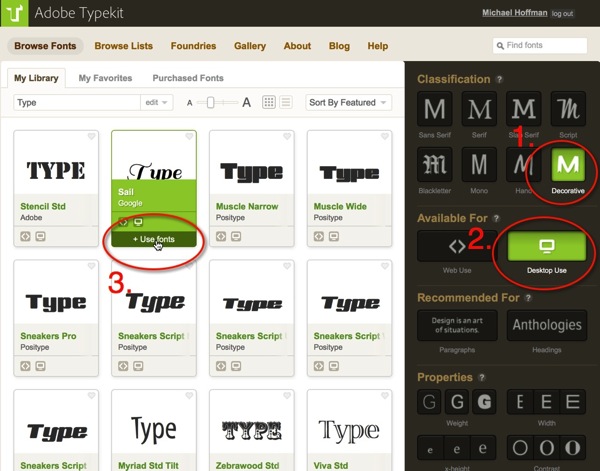The height and width of the screenshot is (471, 600).
Task: Open Stencil Std font link
Action: (43, 206)
